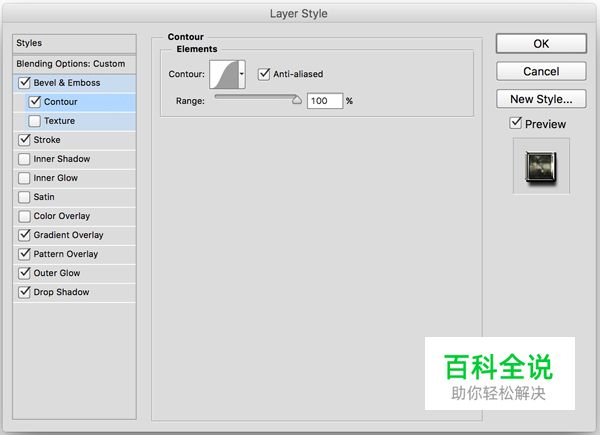Turn off the Drop Shadow checkbox
Screen dimensions: 600x435
point(24,292)
